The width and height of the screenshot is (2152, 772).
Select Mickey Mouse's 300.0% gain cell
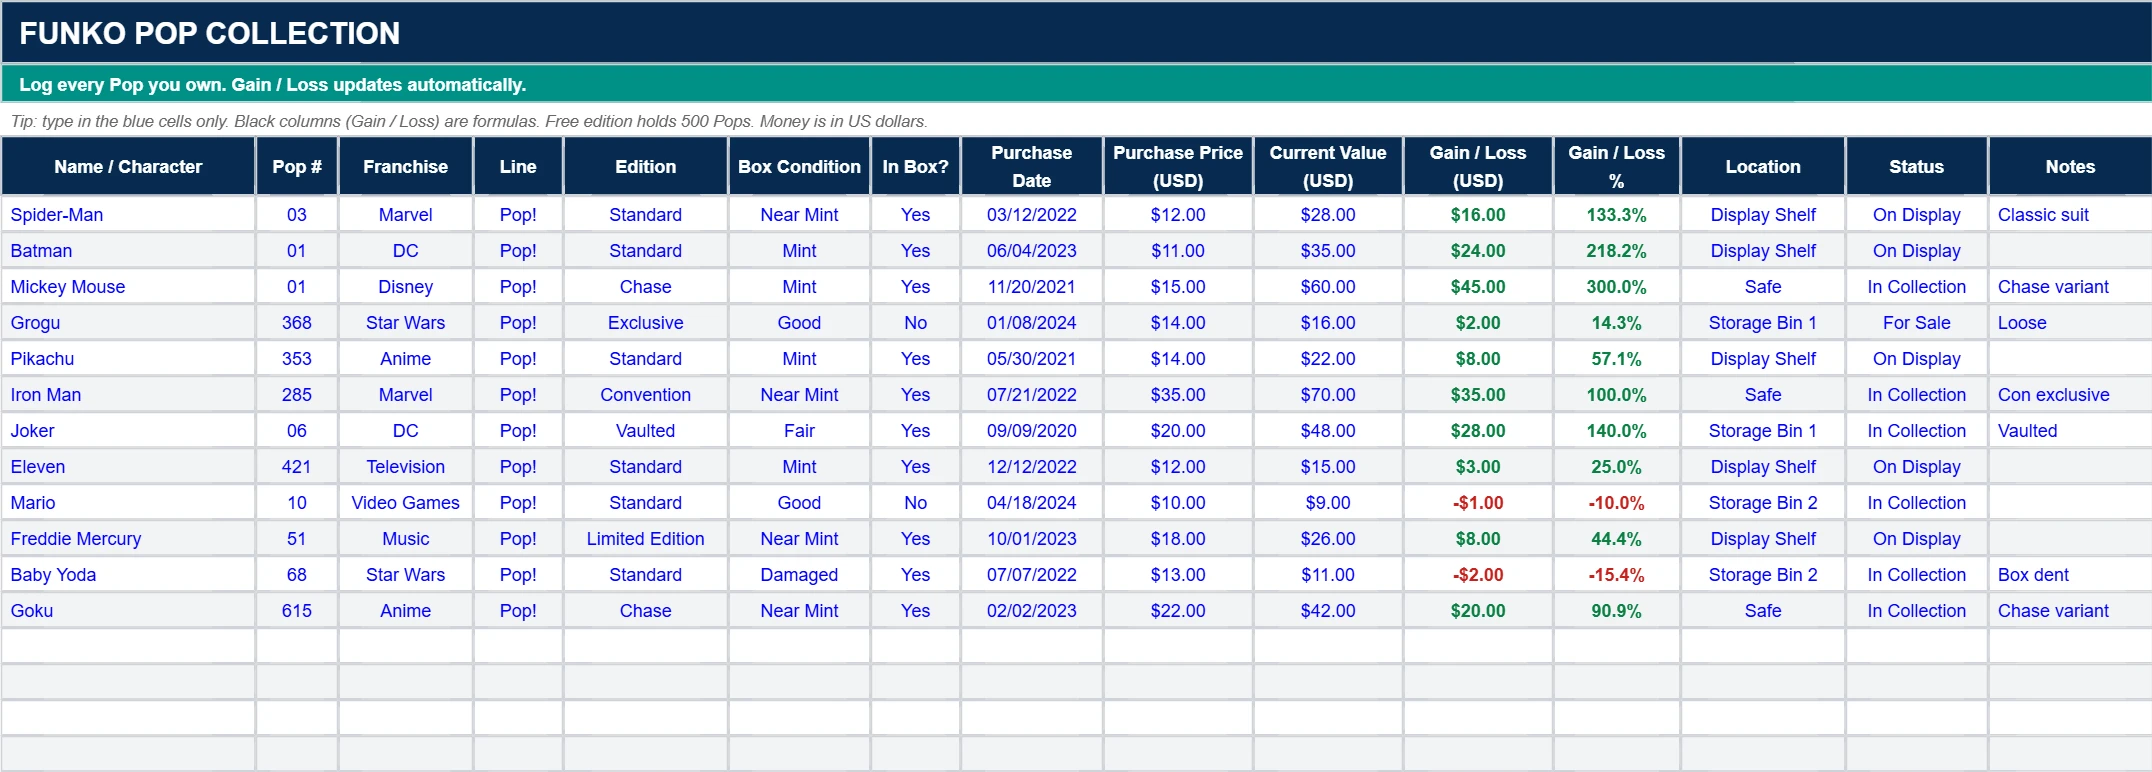[x=1616, y=287]
